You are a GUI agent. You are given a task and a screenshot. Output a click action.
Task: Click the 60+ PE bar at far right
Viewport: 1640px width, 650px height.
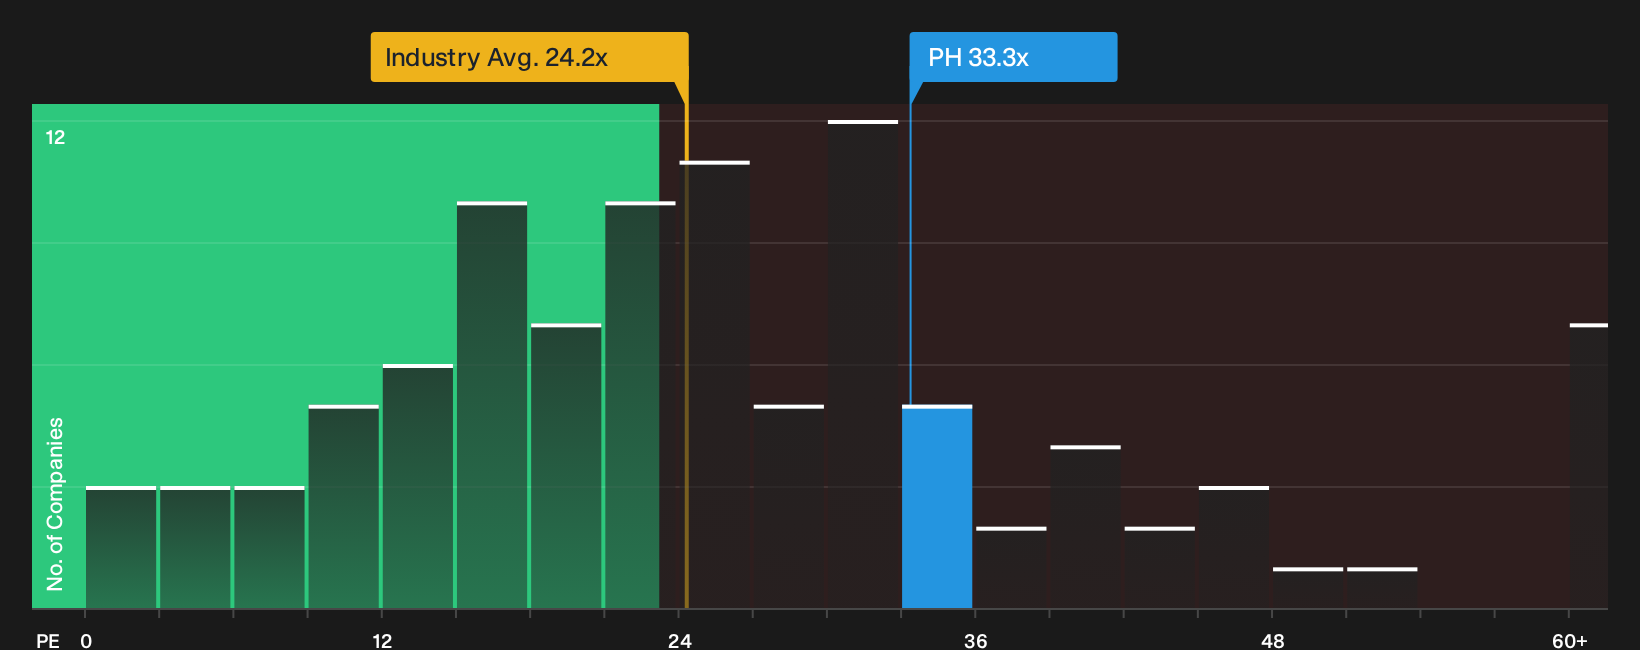tap(1589, 466)
